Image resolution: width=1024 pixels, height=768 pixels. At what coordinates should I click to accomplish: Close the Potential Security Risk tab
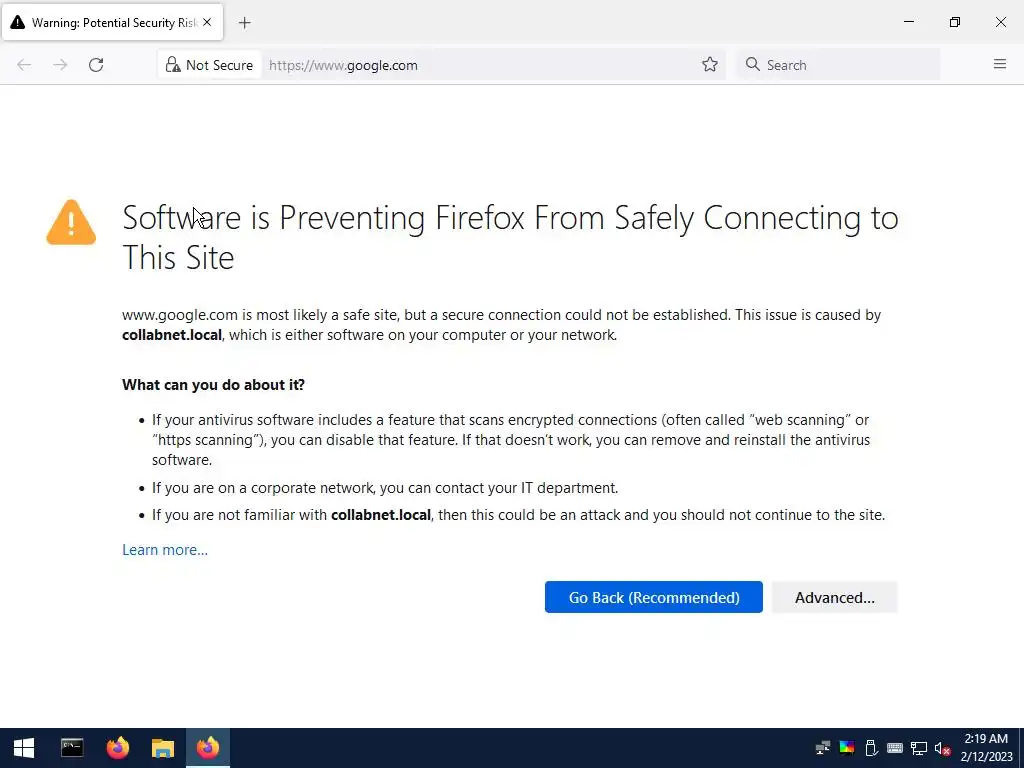(207, 22)
